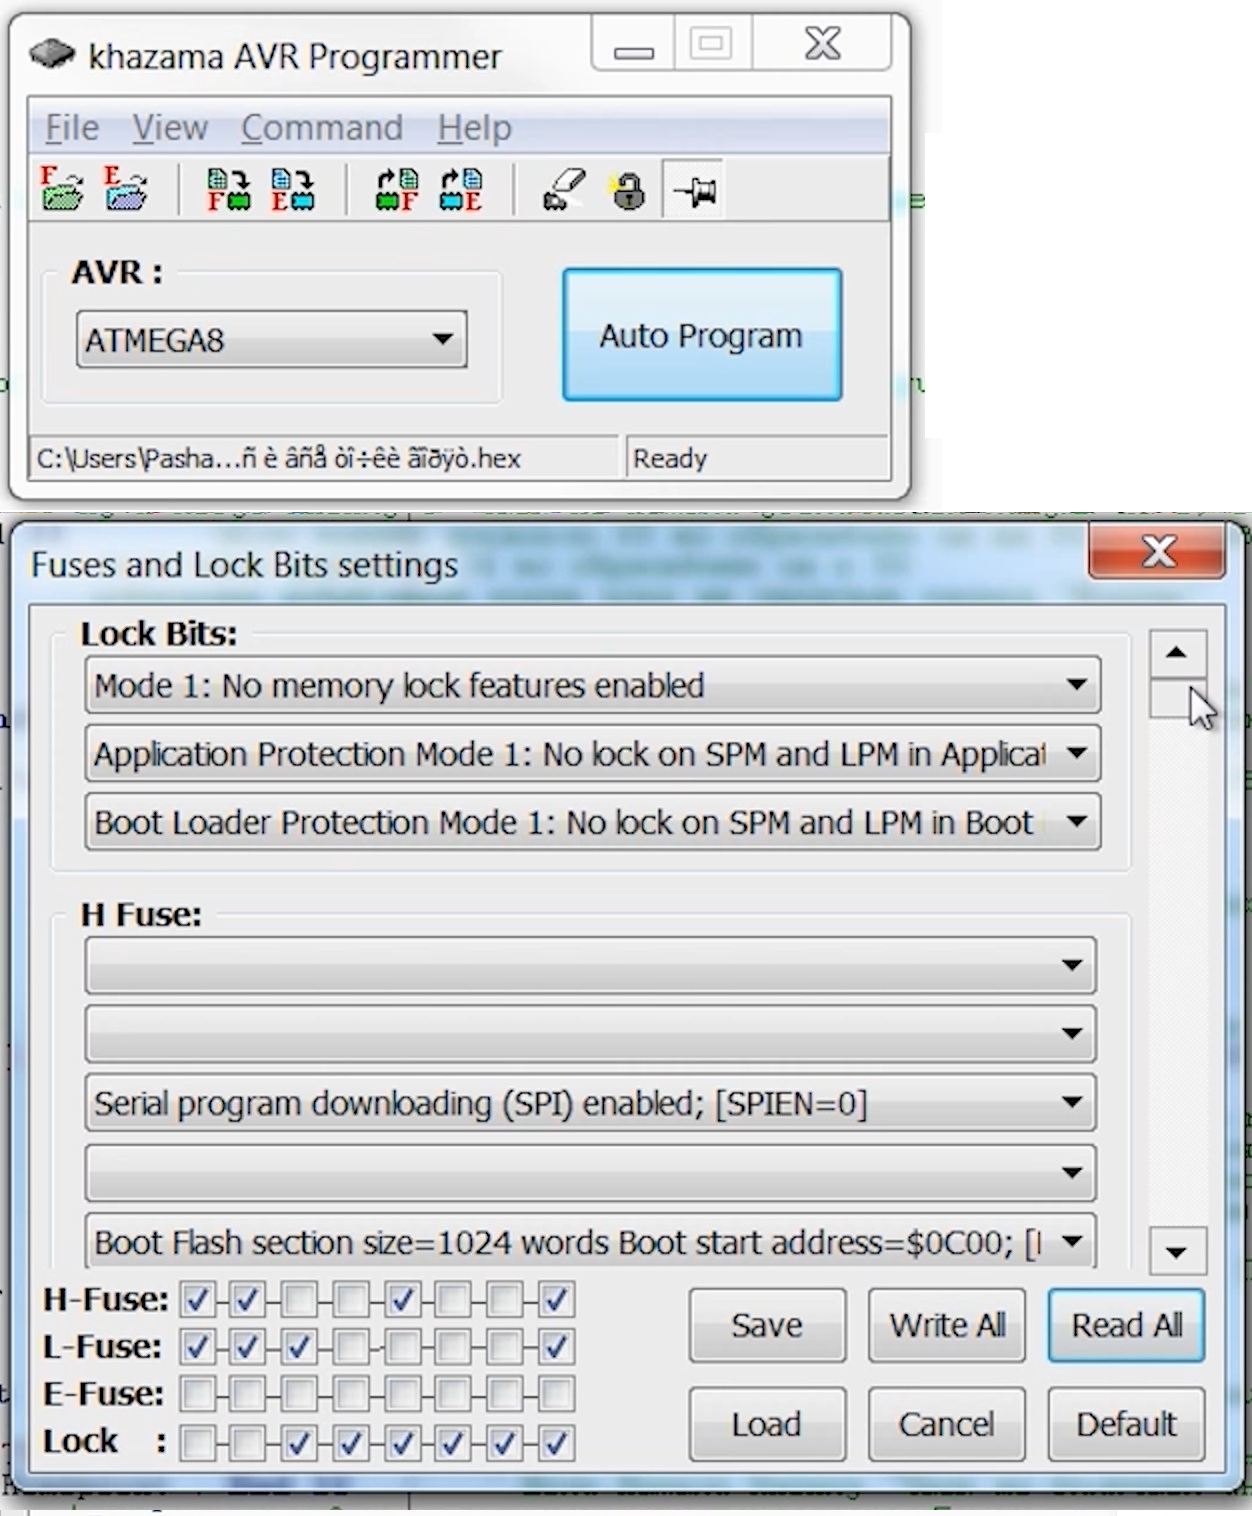The image size is (1252, 1516).
Task: Expand Boot Loader Protection Mode 1 dropdown
Action: click(x=593, y=822)
